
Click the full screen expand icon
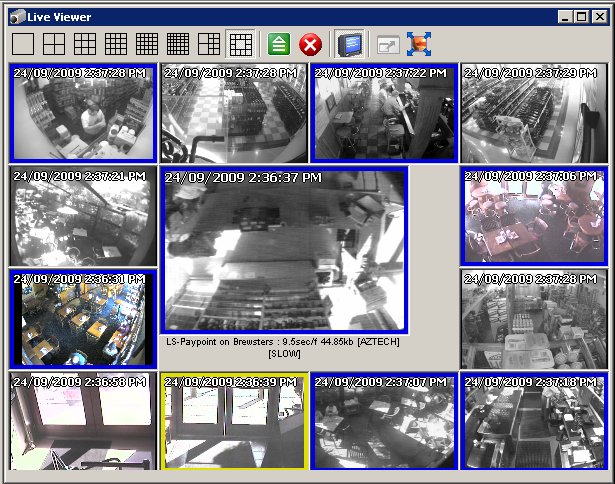click(x=419, y=44)
